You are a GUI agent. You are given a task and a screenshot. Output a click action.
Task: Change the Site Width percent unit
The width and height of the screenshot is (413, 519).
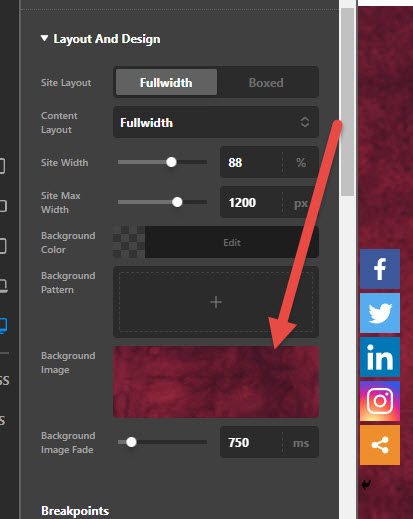click(301, 163)
